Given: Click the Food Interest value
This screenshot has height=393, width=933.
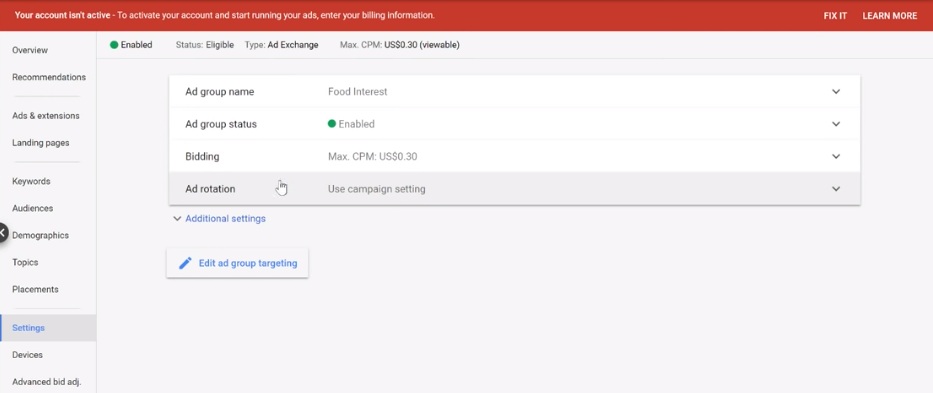Looking at the screenshot, I should point(358,92).
